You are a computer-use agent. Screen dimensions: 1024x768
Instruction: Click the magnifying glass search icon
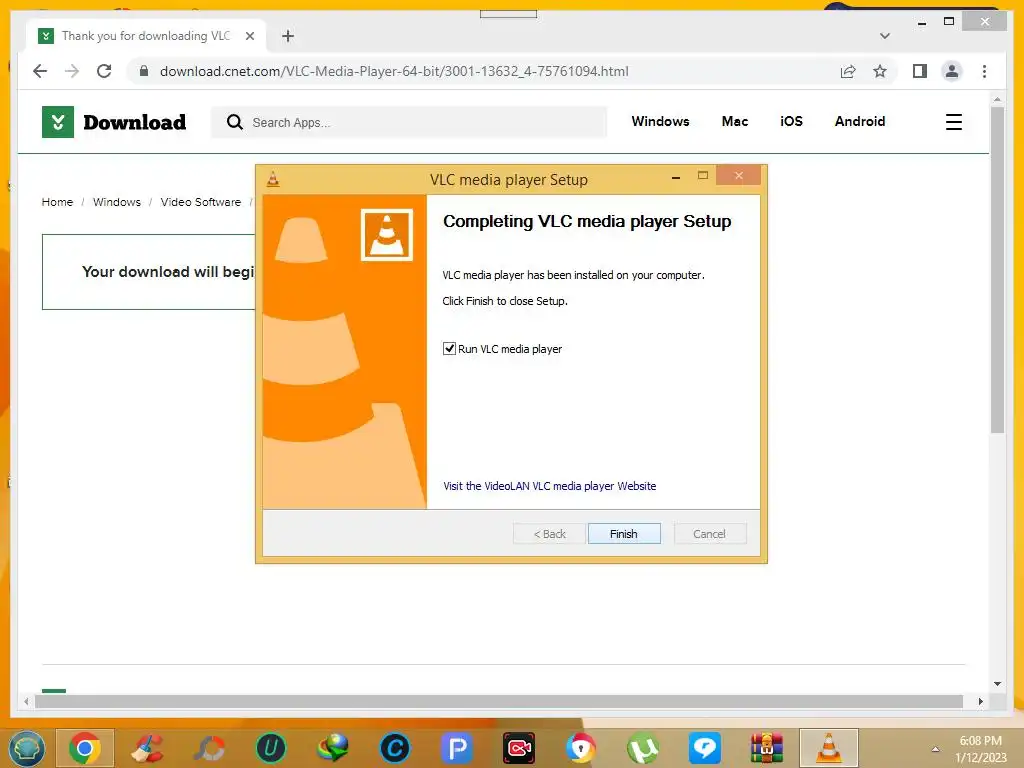coord(234,122)
